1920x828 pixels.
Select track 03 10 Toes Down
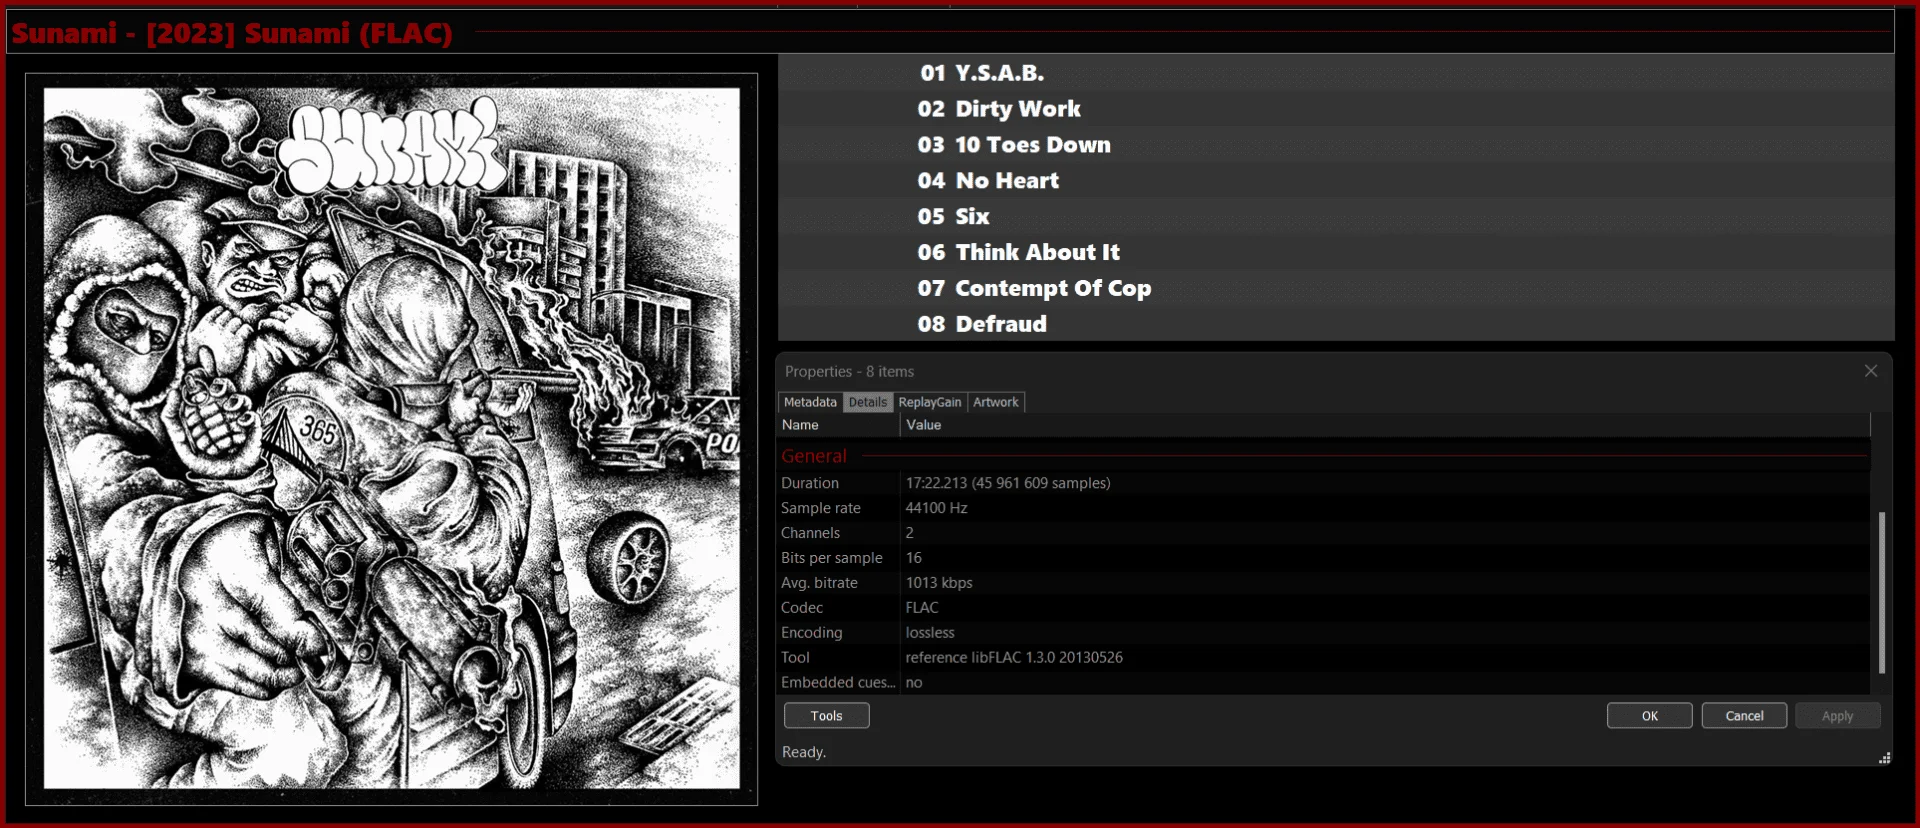pos(1336,145)
